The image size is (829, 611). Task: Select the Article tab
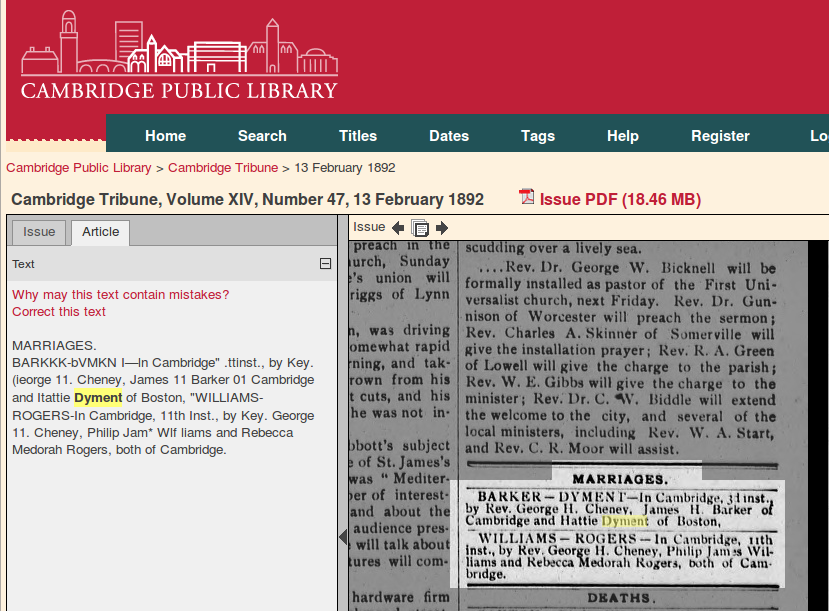(x=100, y=232)
